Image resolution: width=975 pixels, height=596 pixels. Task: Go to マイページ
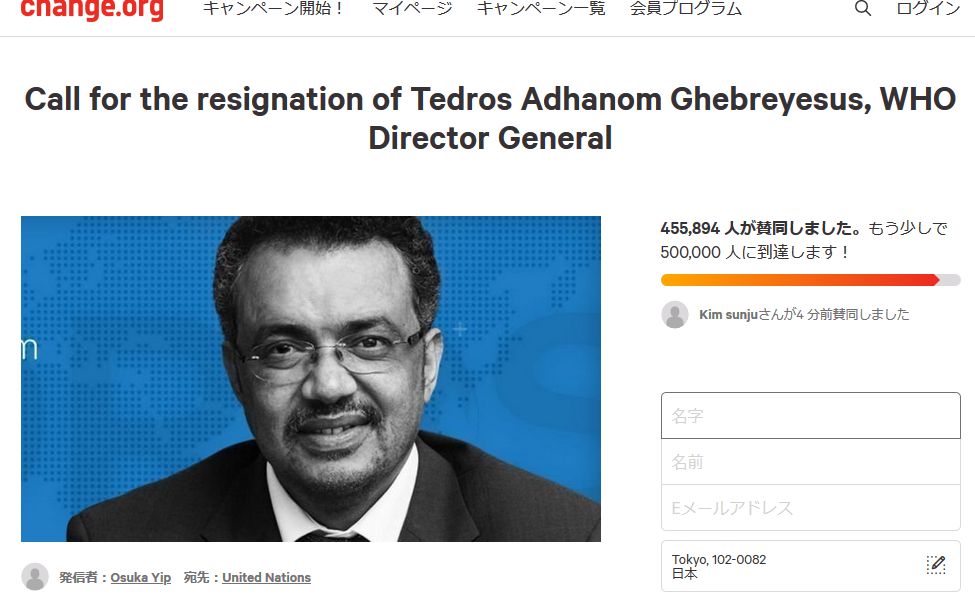[x=412, y=9]
